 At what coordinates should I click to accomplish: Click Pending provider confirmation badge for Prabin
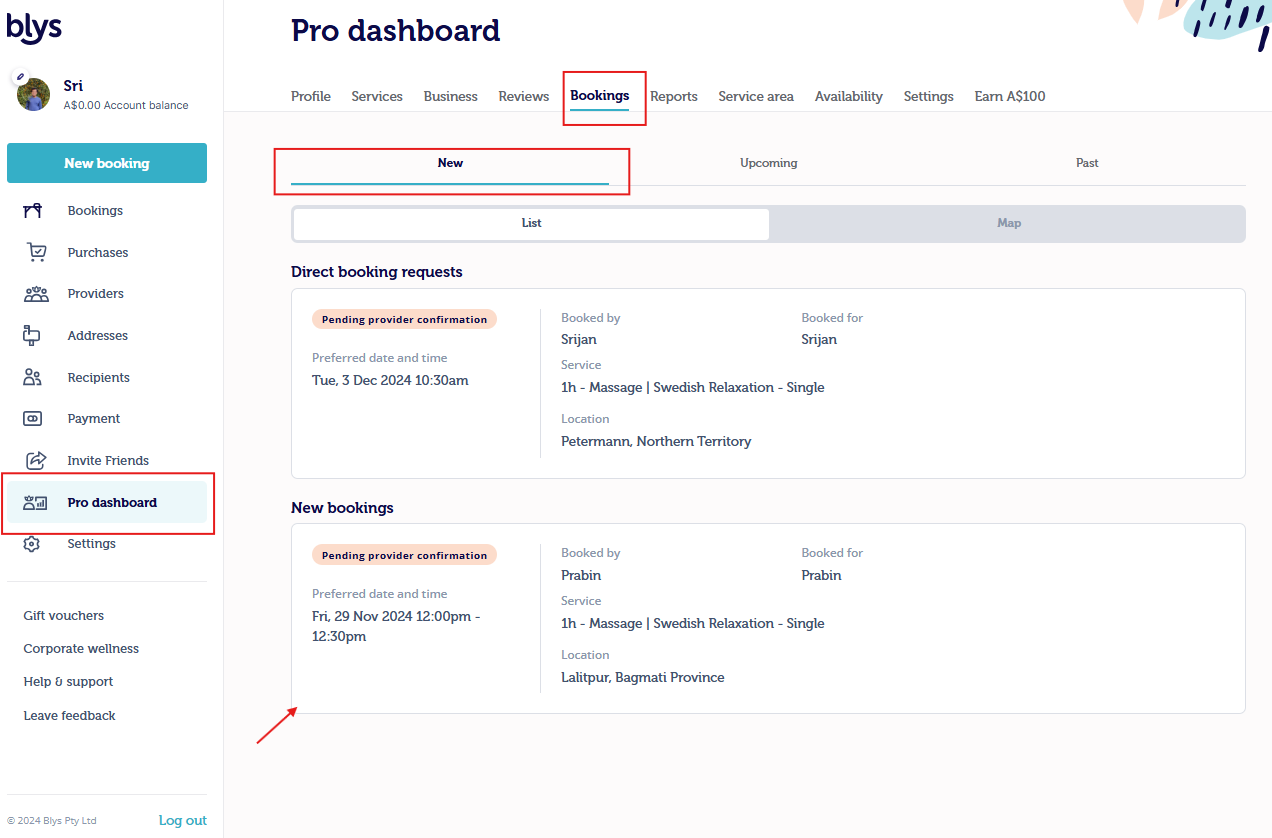pos(404,556)
